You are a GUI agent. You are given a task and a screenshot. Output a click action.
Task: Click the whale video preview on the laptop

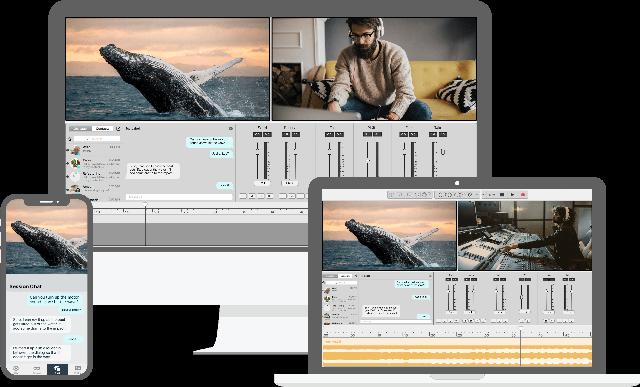point(389,236)
